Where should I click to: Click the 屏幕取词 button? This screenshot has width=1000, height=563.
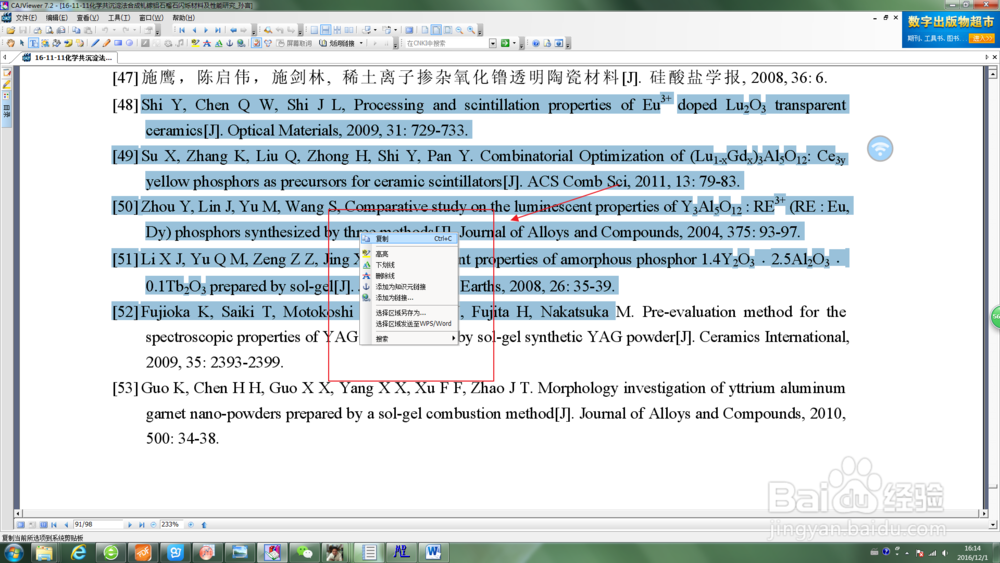click(294, 43)
